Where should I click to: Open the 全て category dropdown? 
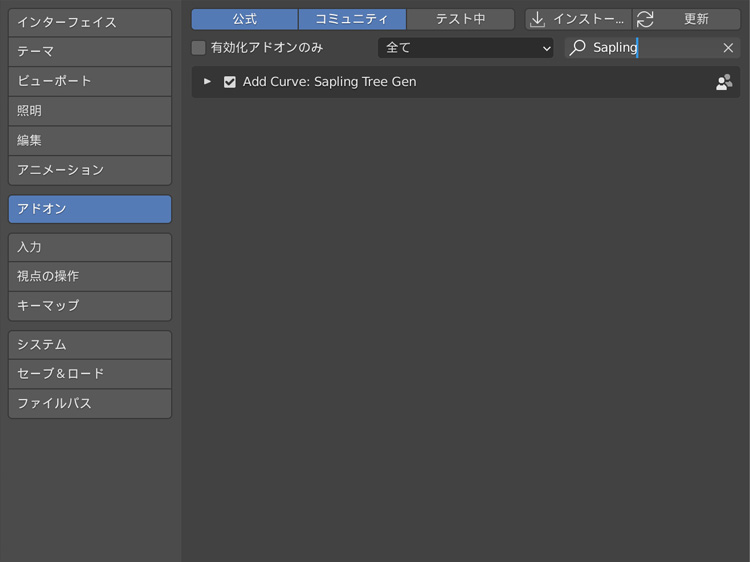(x=465, y=48)
